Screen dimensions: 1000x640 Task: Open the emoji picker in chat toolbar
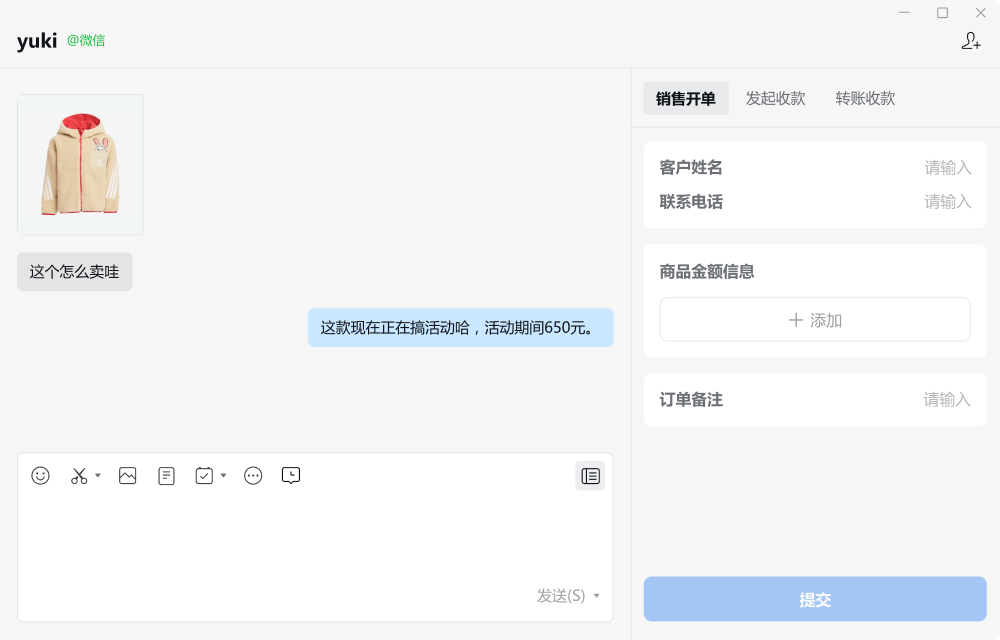(x=40, y=476)
